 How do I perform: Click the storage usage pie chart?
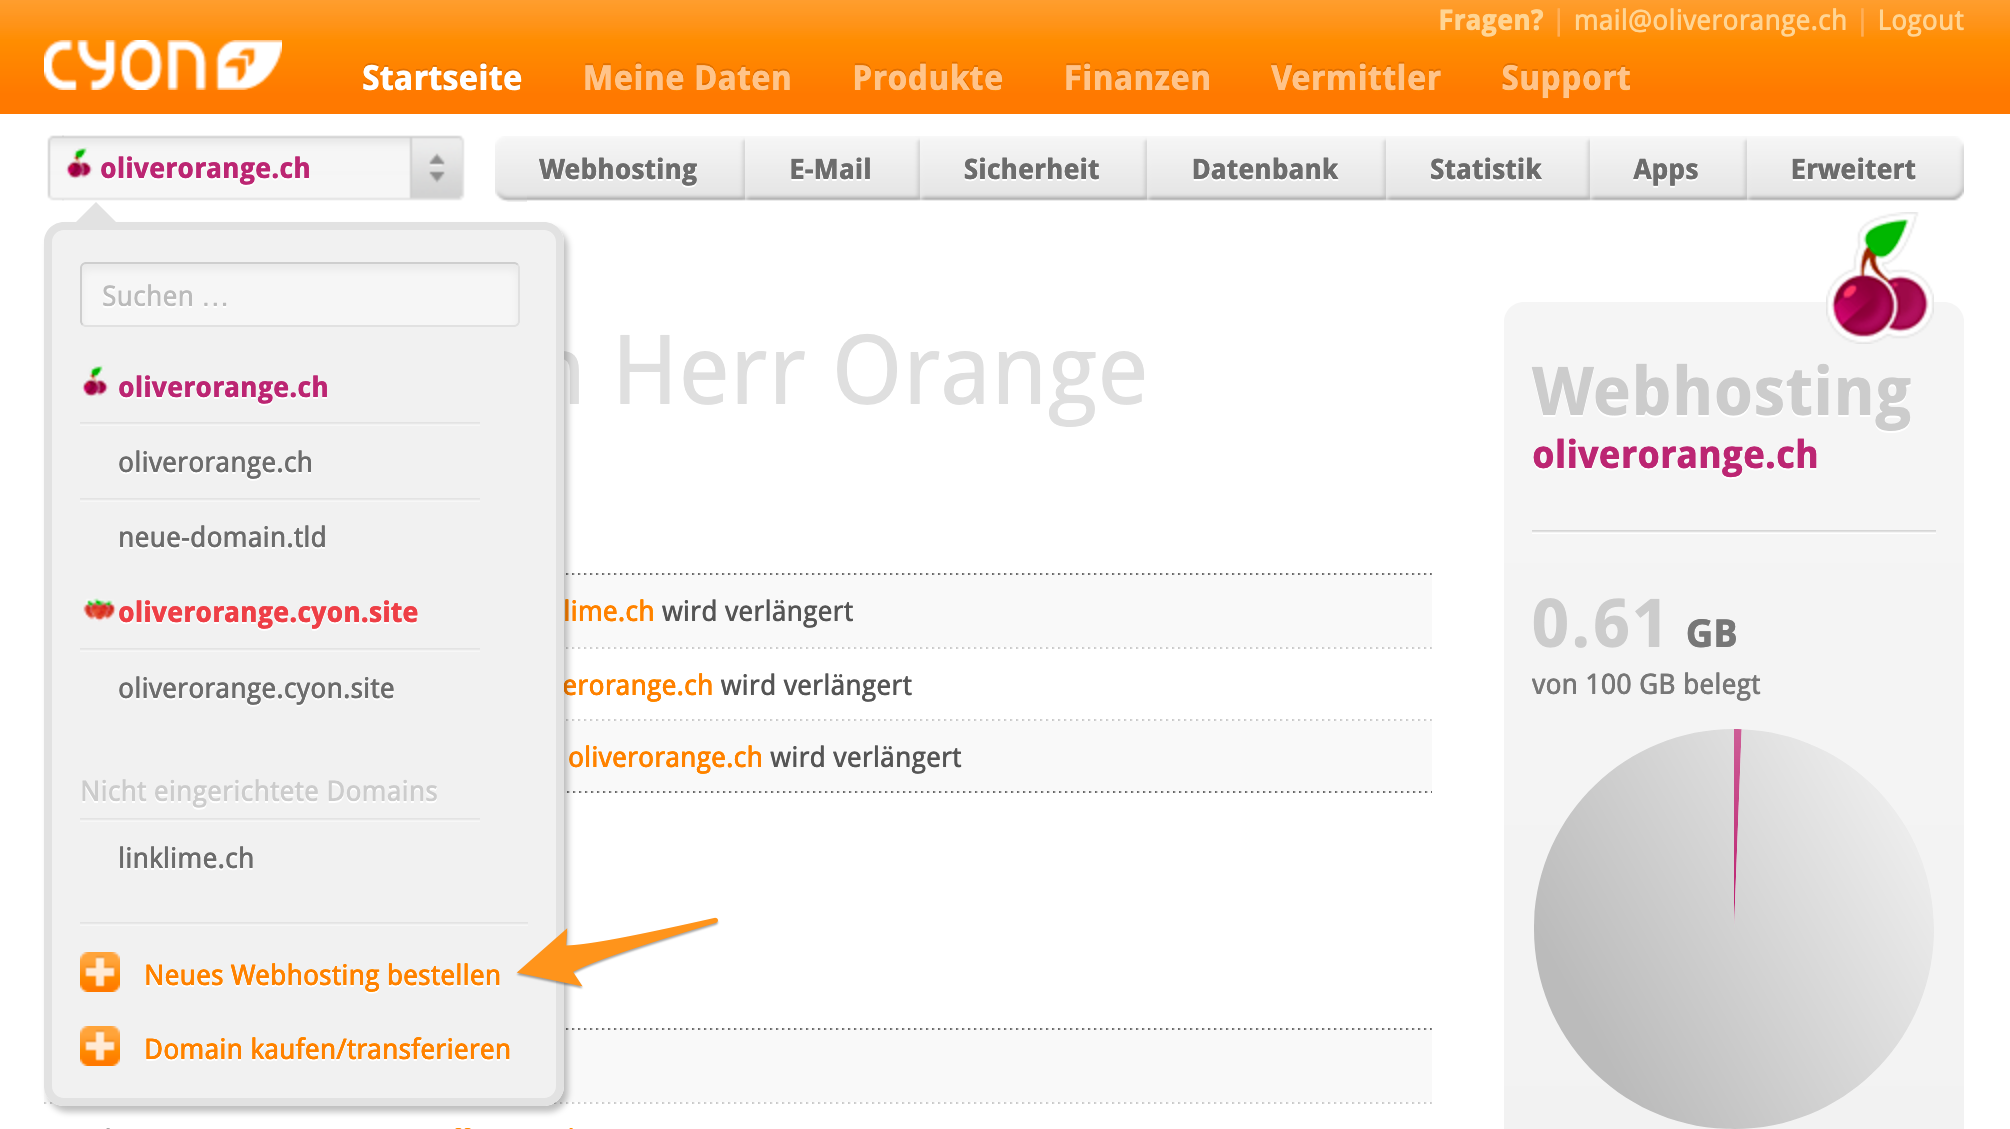point(1733,928)
